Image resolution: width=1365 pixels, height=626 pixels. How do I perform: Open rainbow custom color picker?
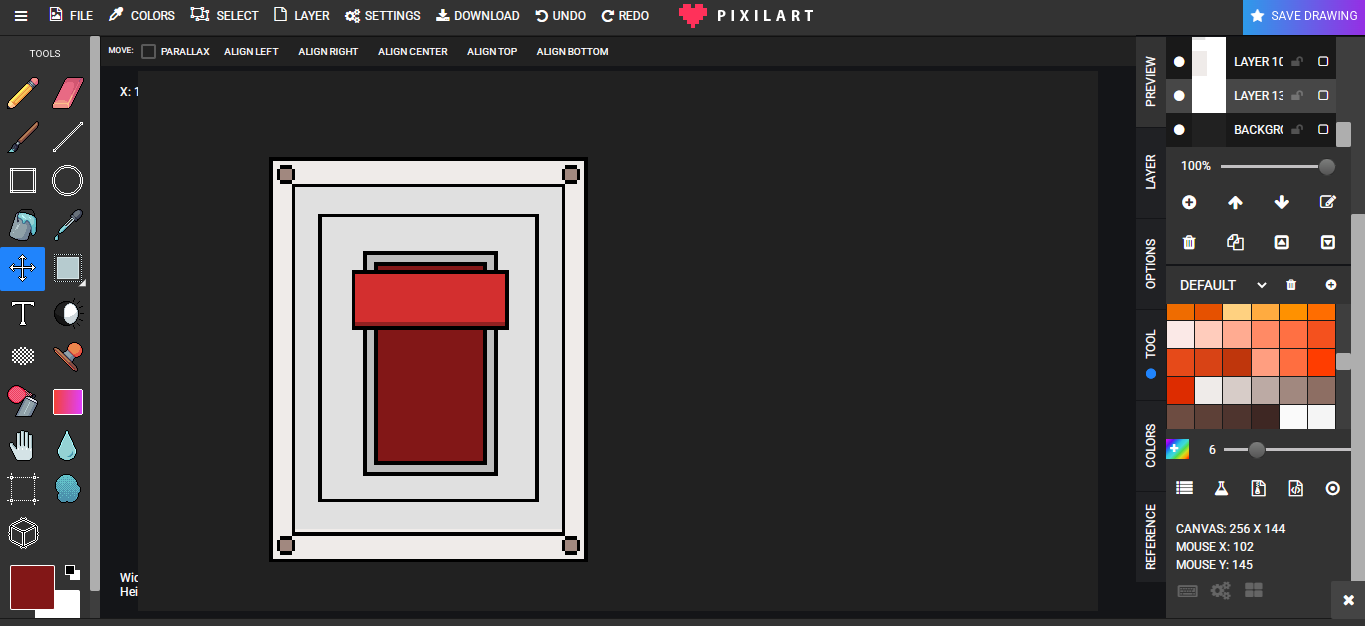pos(1178,450)
